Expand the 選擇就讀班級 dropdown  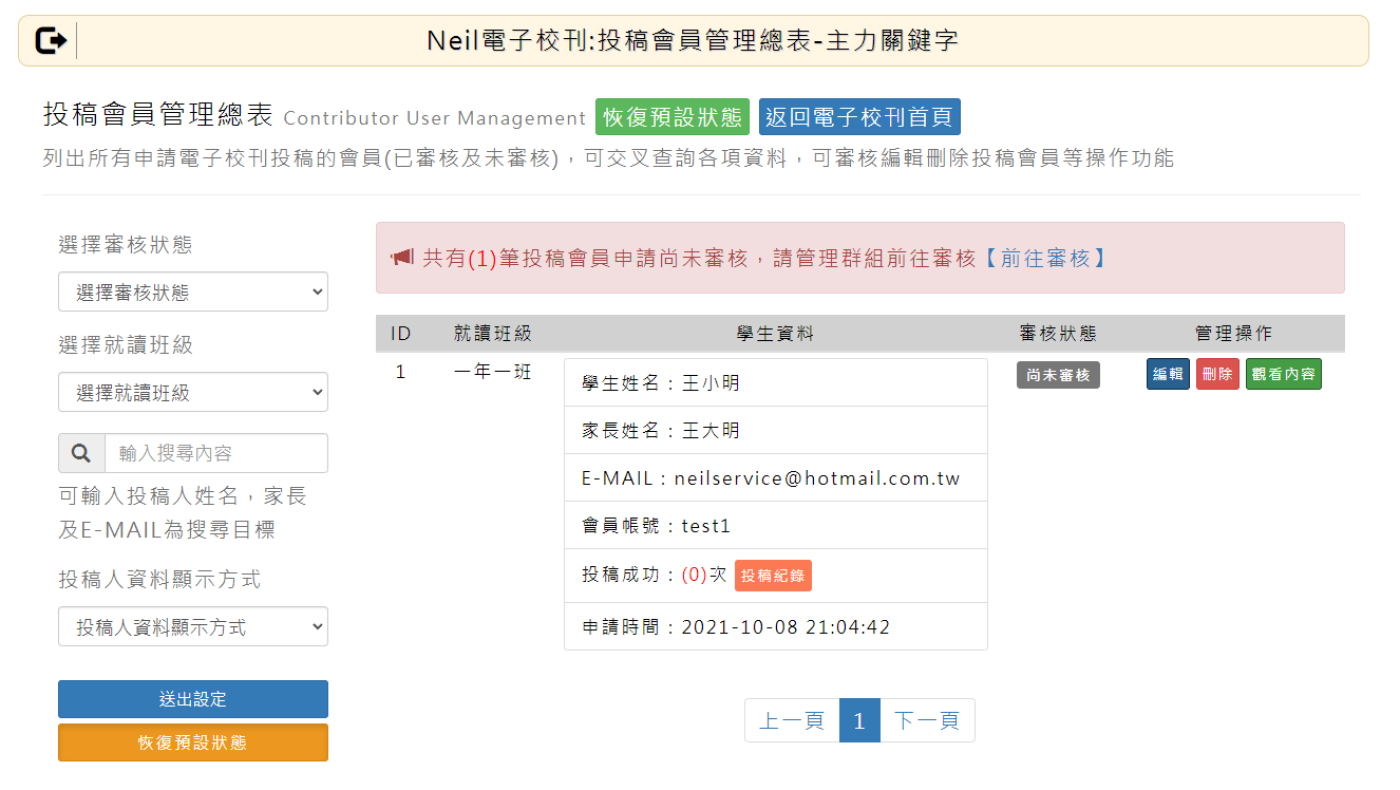pos(193,393)
